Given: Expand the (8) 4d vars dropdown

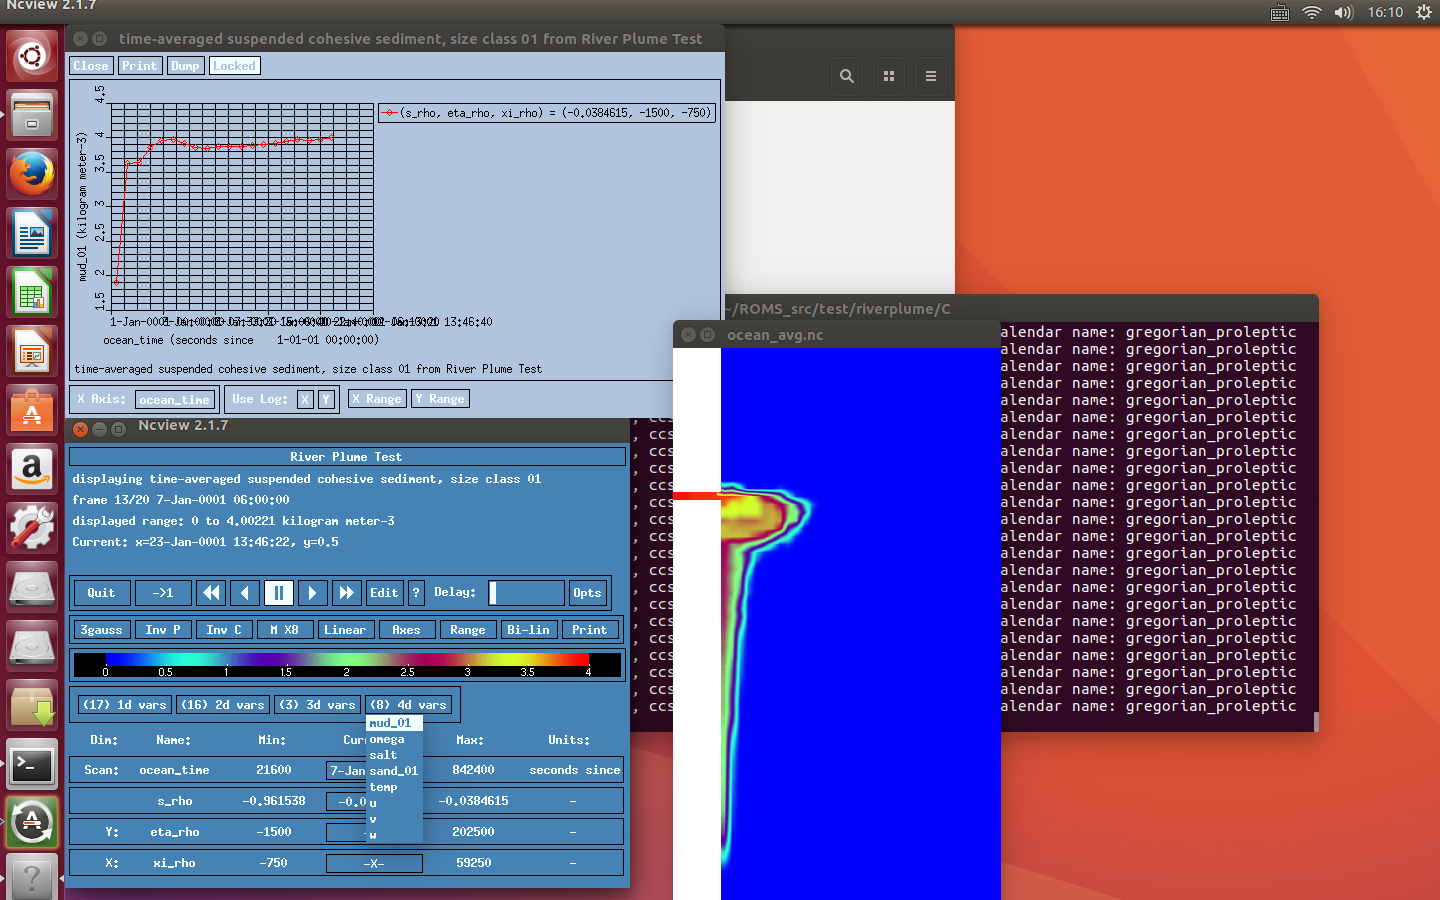Looking at the screenshot, I should click(x=408, y=705).
